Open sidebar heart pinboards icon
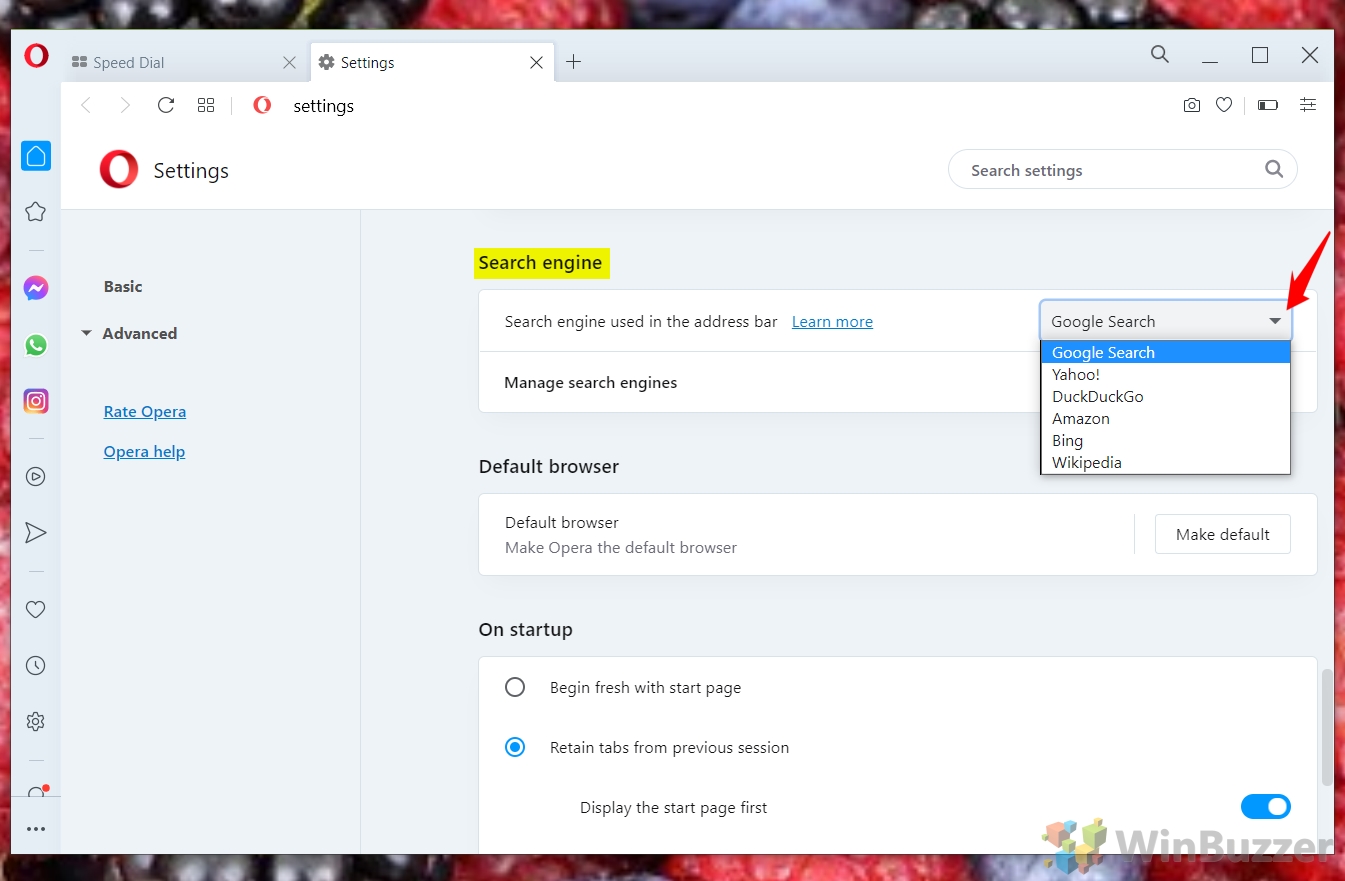 [x=36, y=609]
